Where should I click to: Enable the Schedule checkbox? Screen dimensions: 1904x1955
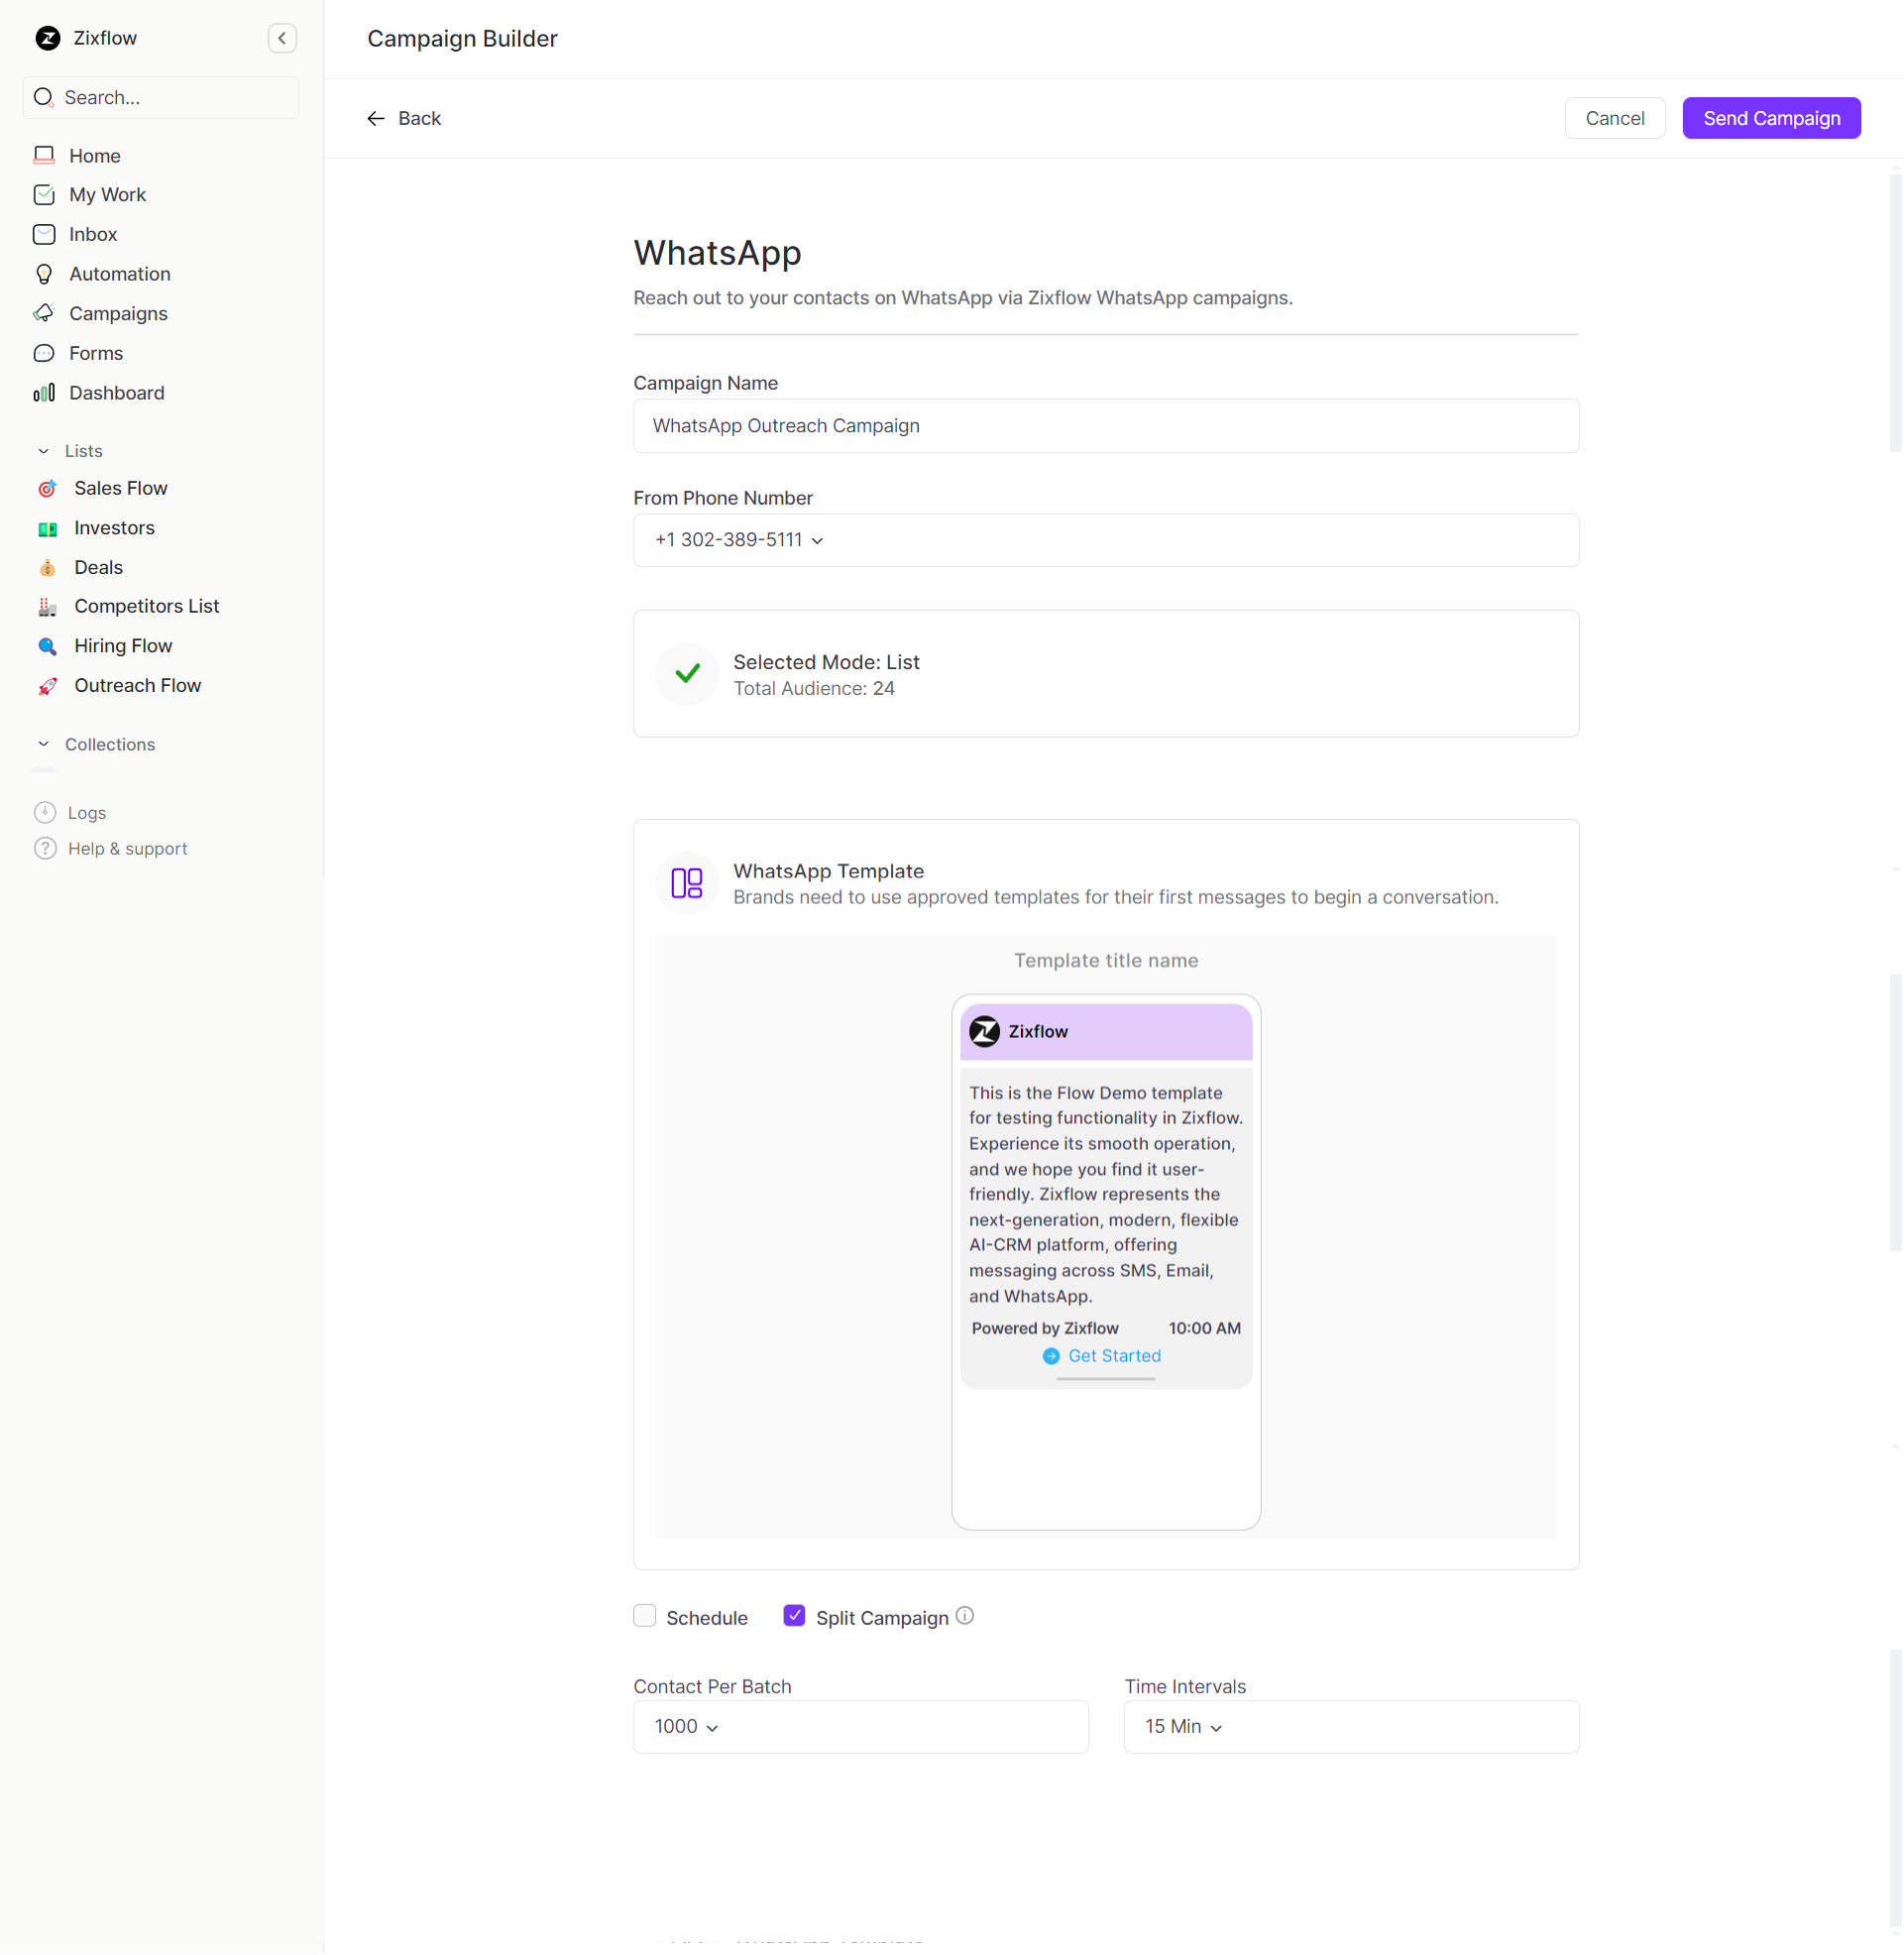pos(645,1616)
